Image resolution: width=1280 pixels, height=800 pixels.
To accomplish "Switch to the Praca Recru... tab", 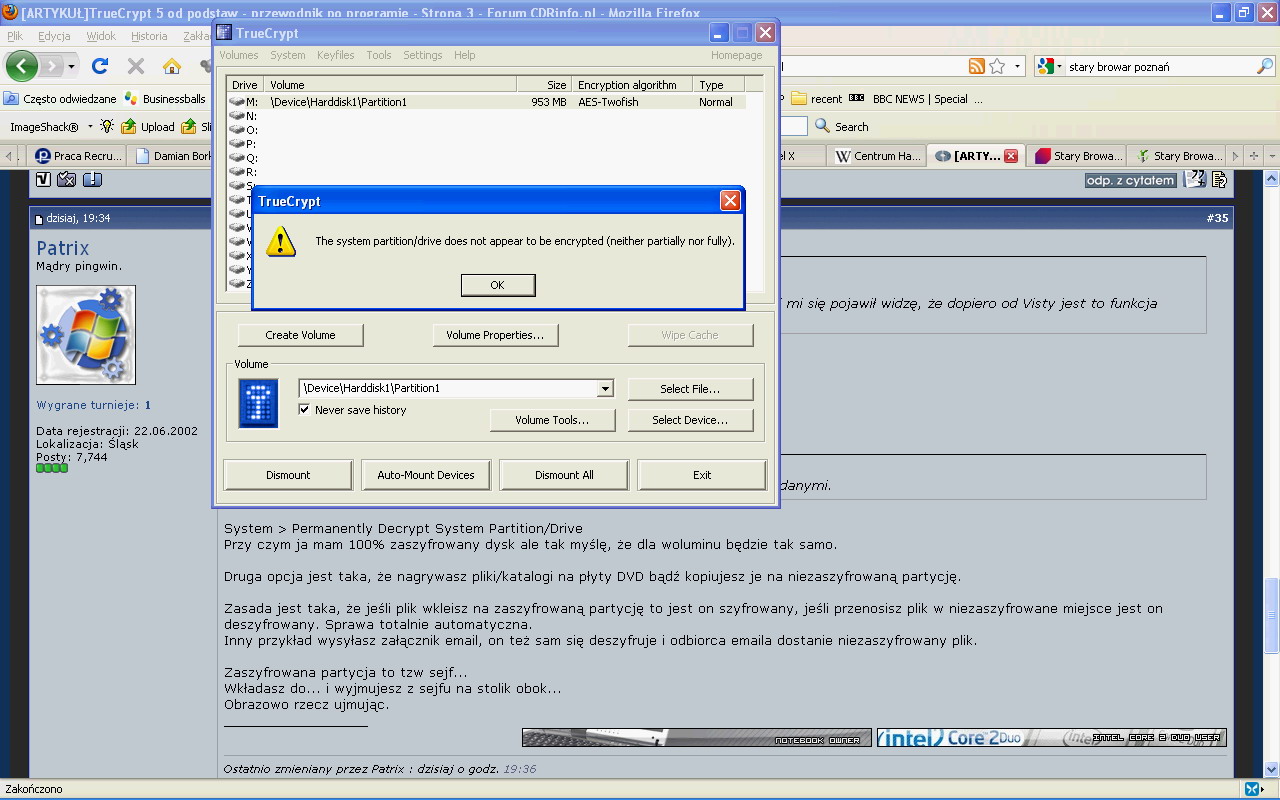I will [77, 156].
